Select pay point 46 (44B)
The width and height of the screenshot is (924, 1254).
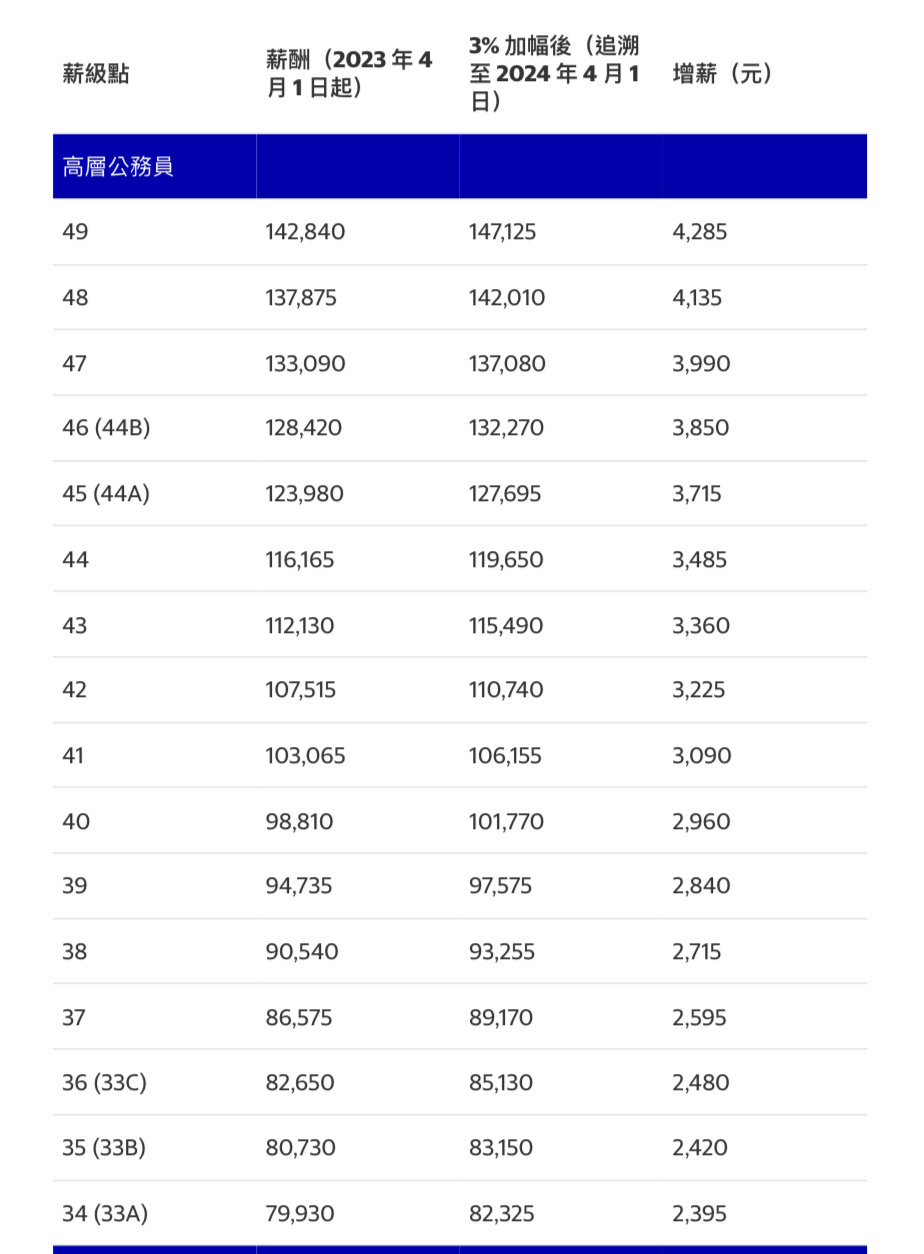pyautogui.click(x=106, y=428)
